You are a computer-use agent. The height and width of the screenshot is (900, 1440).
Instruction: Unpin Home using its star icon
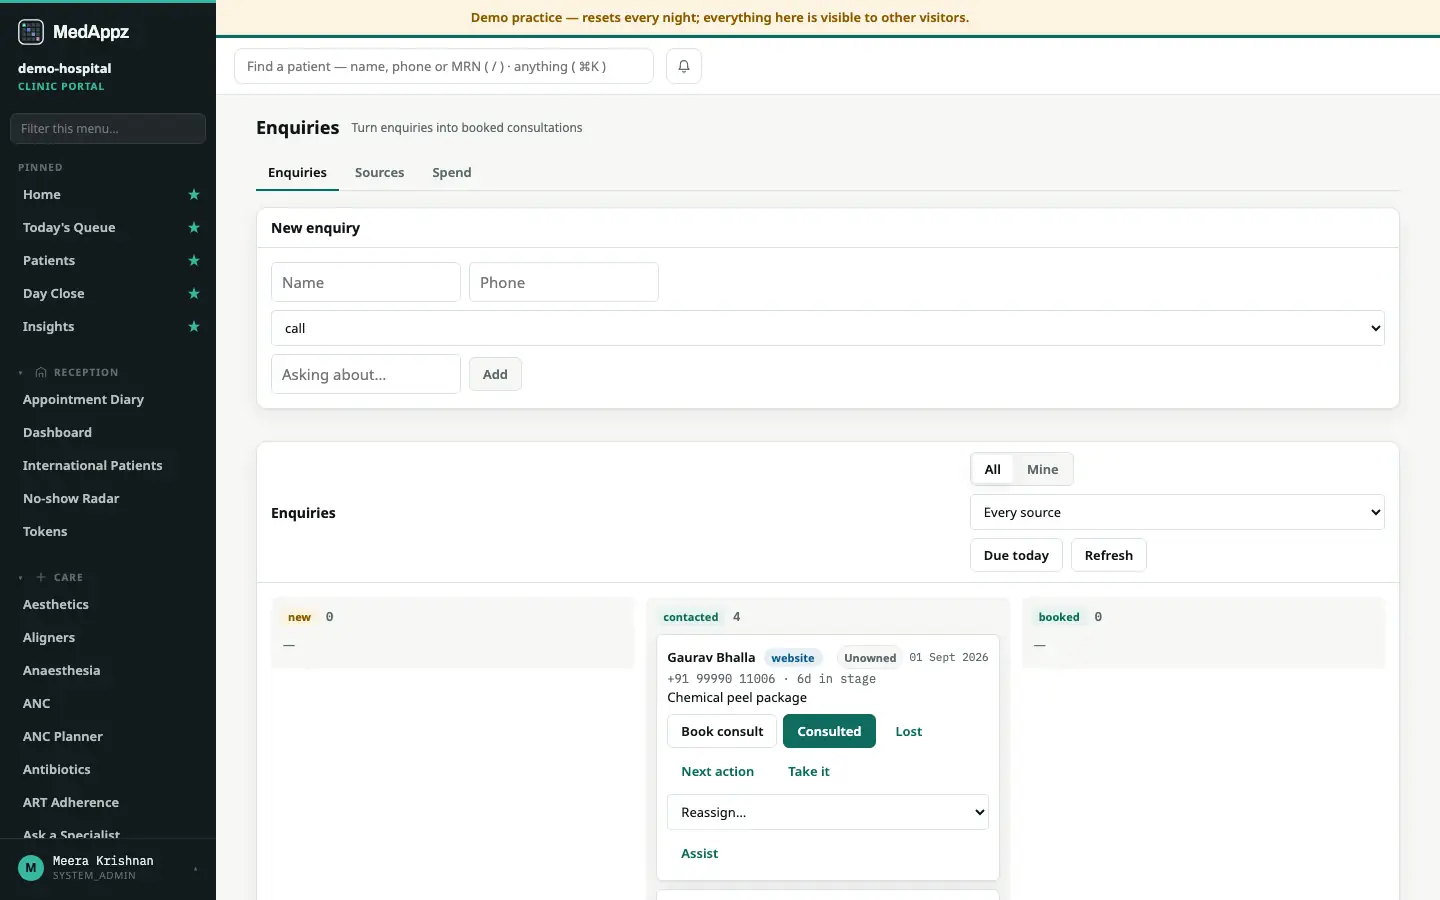pyautogui.click(x=194, y=195)
